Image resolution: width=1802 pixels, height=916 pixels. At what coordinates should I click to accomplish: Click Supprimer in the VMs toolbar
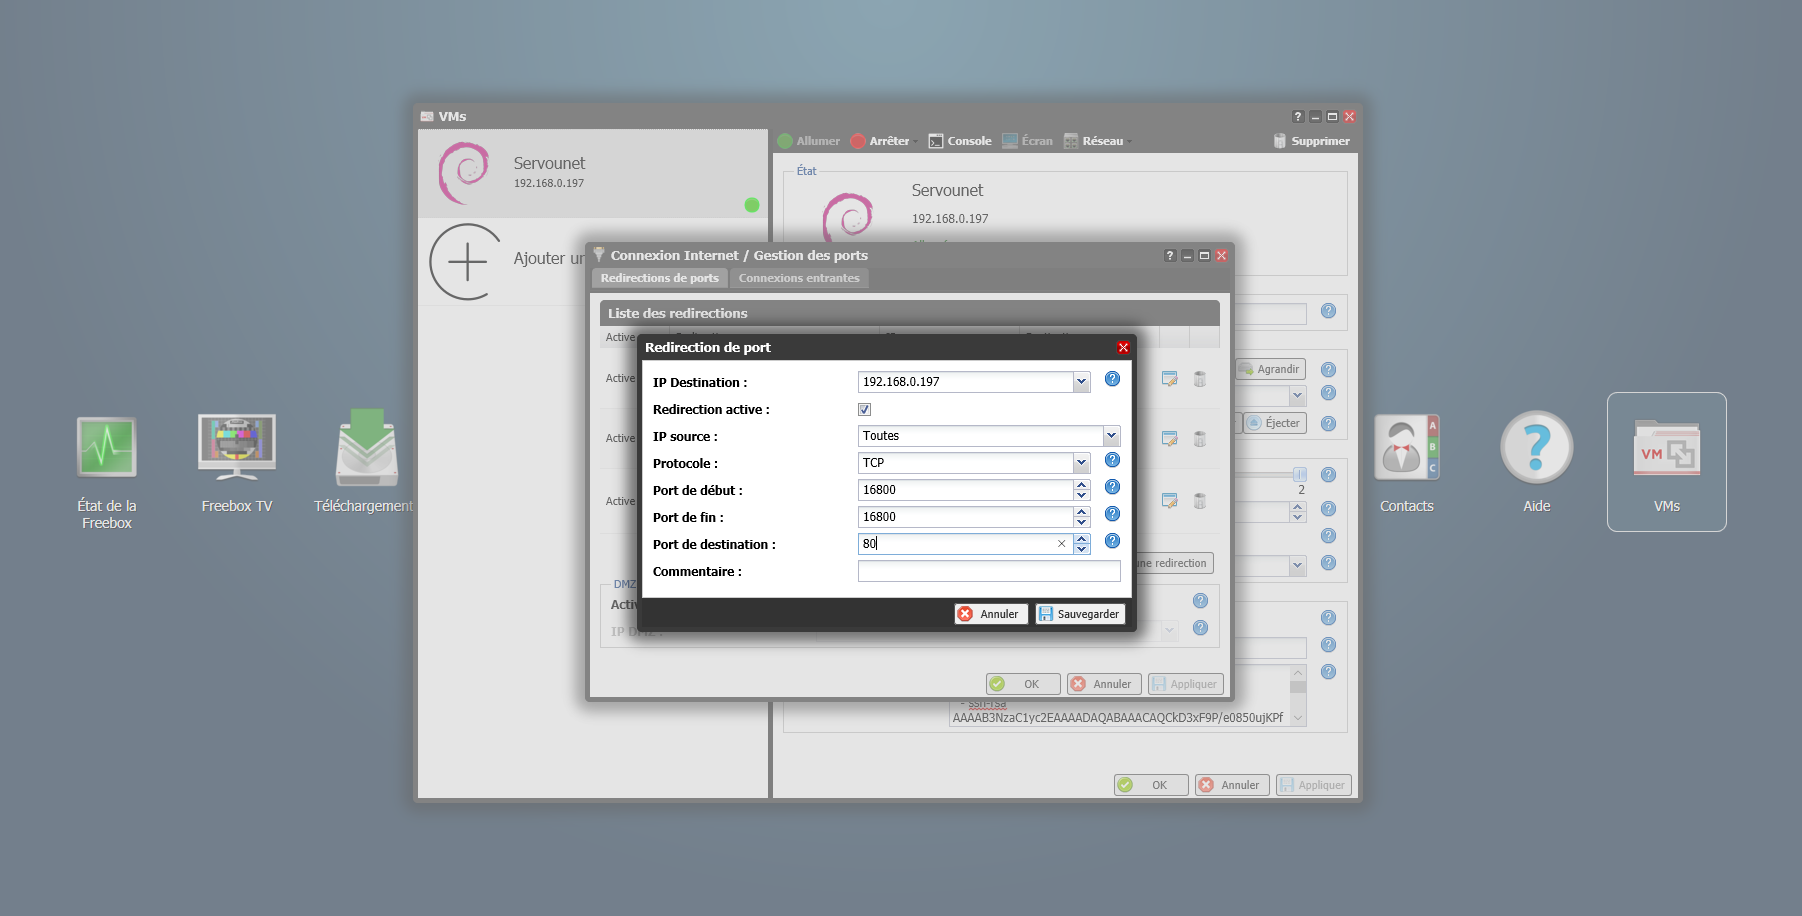1312,141
